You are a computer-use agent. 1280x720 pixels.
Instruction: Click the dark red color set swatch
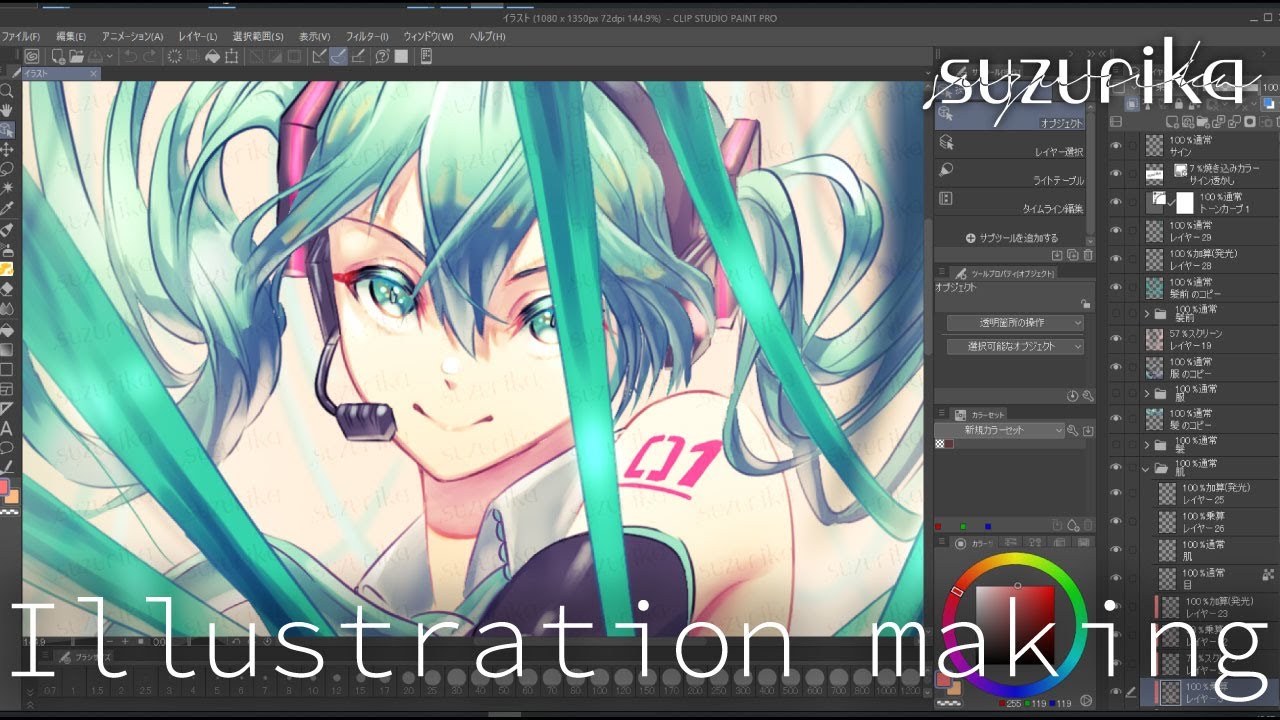click(x=950, y=443)
